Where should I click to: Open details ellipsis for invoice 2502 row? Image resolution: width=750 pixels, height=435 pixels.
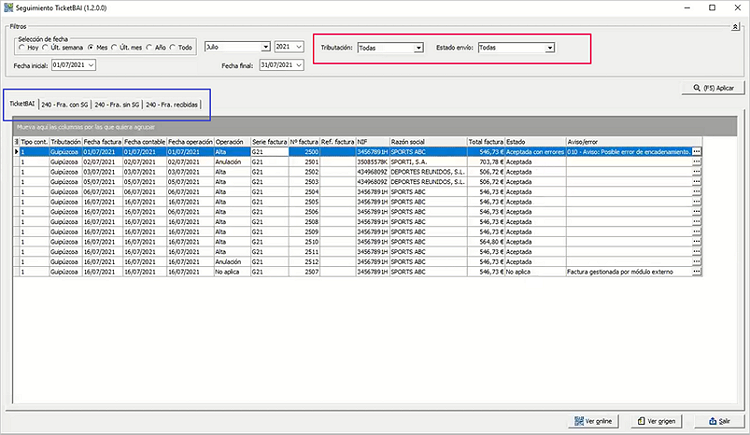click(x=696, y=172)
